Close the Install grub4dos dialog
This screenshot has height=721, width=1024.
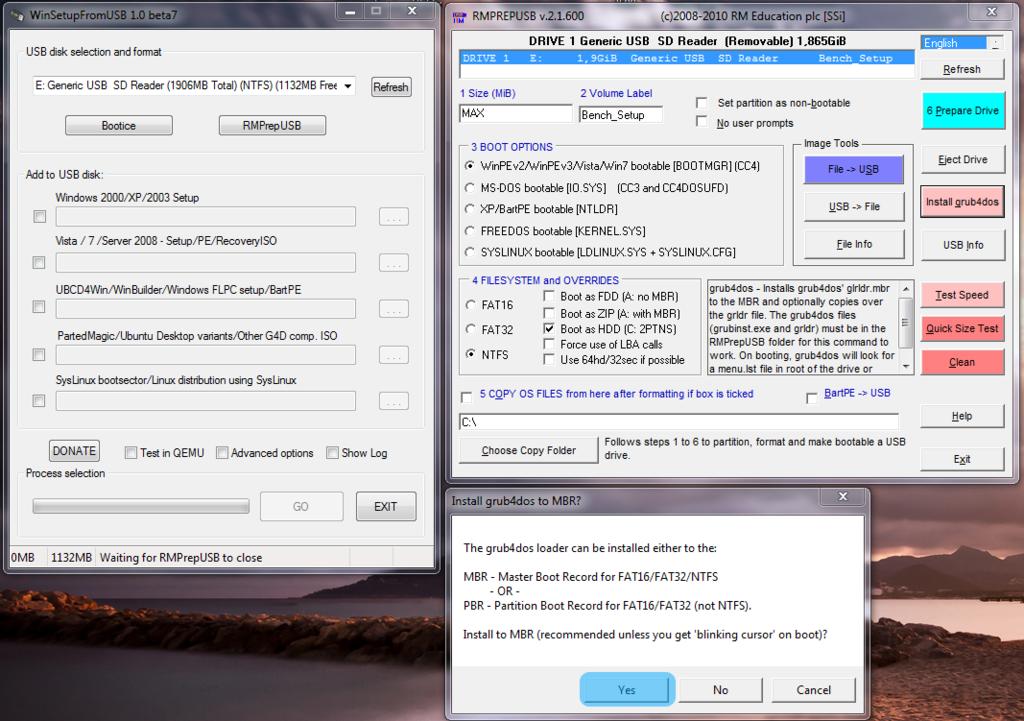coord(842,497)
